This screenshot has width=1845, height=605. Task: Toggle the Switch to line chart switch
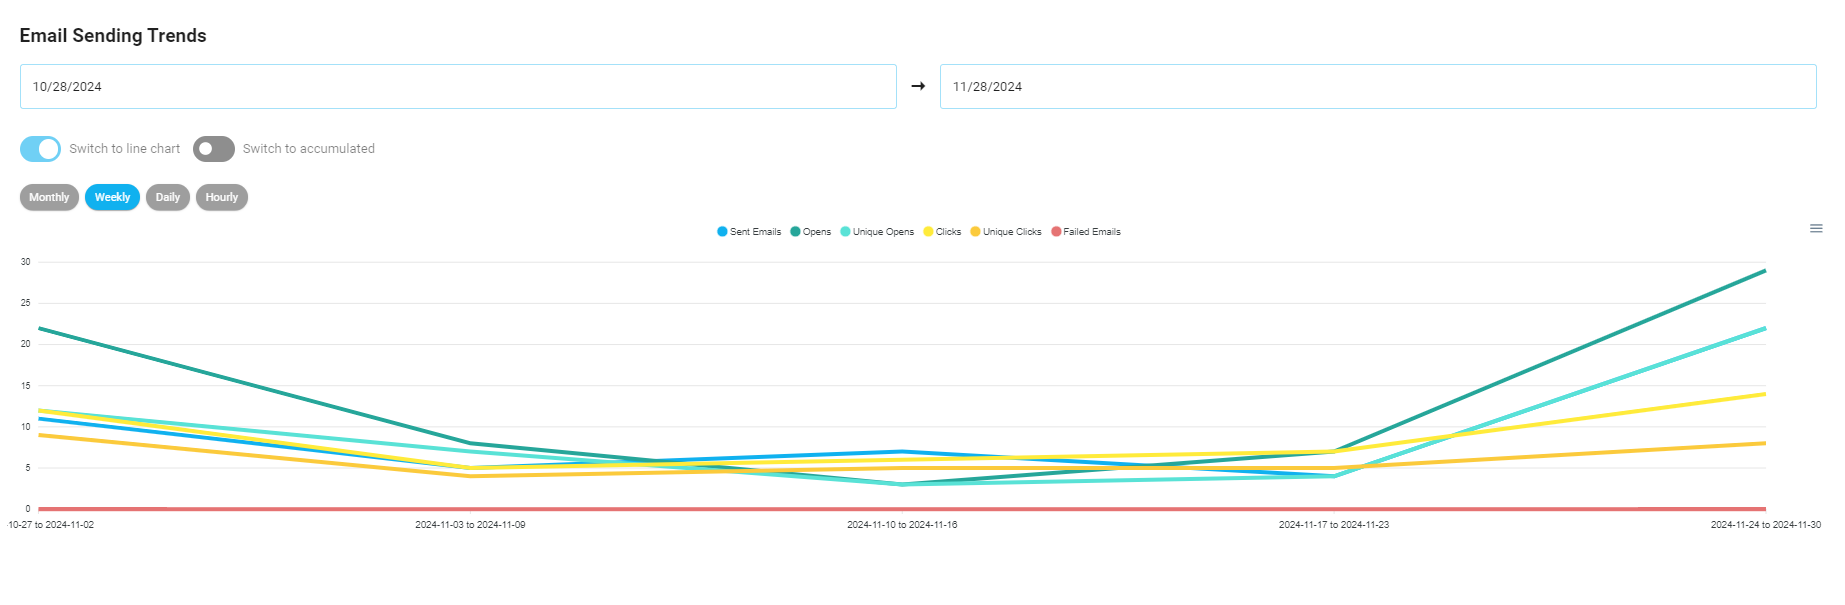40,149
